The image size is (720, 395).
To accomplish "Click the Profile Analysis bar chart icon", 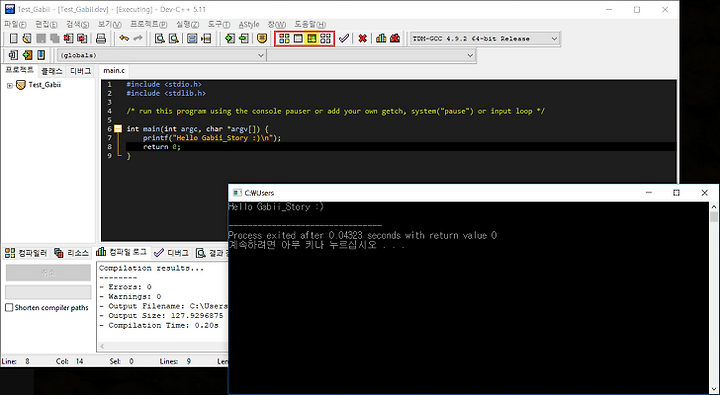I will pos(381,39).
